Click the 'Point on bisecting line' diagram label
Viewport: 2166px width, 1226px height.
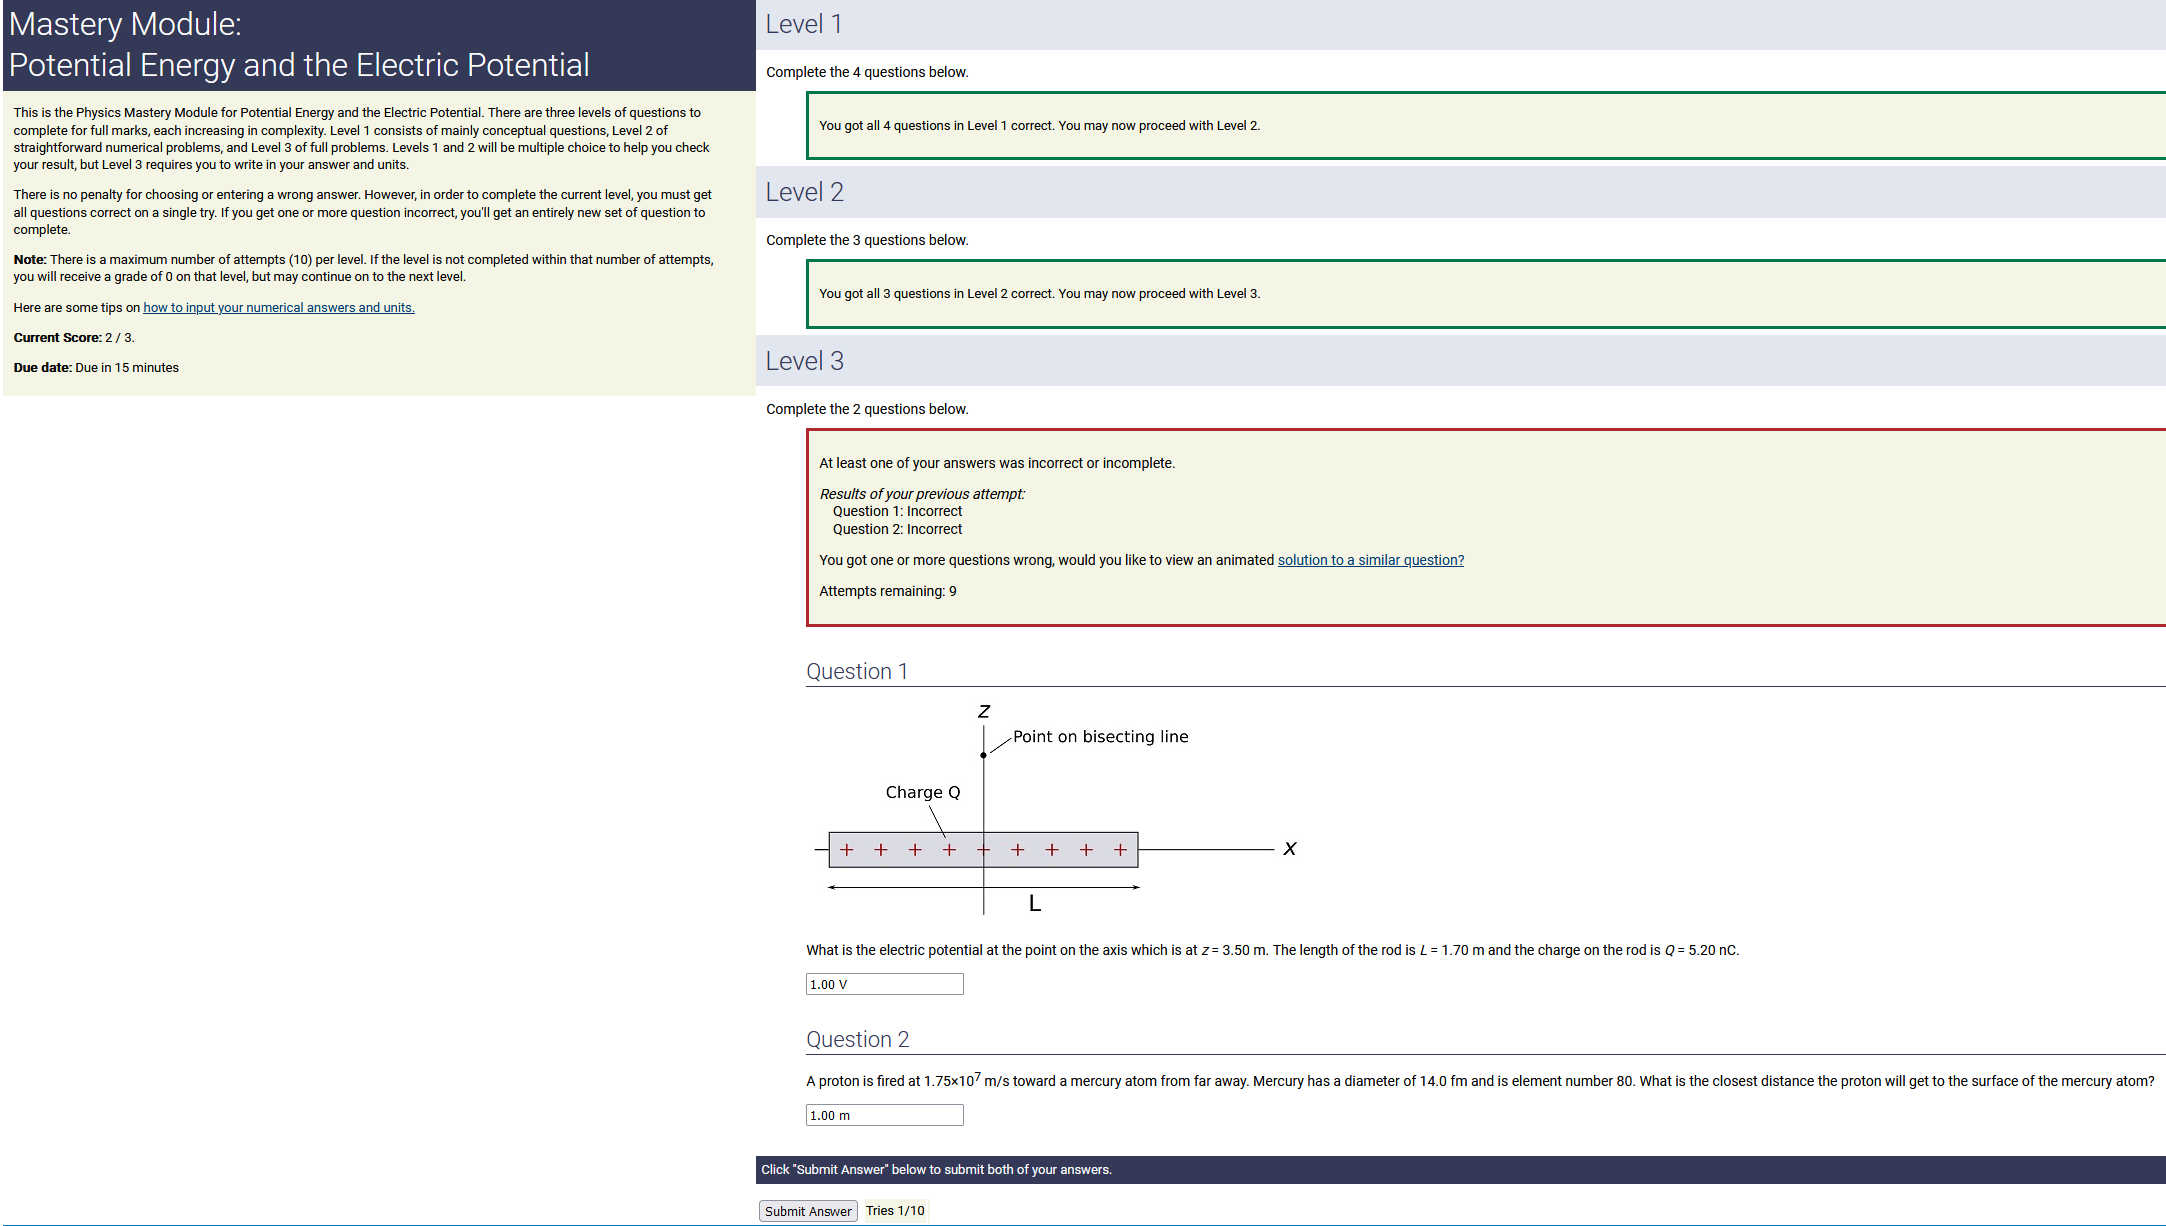(1100, 737)
